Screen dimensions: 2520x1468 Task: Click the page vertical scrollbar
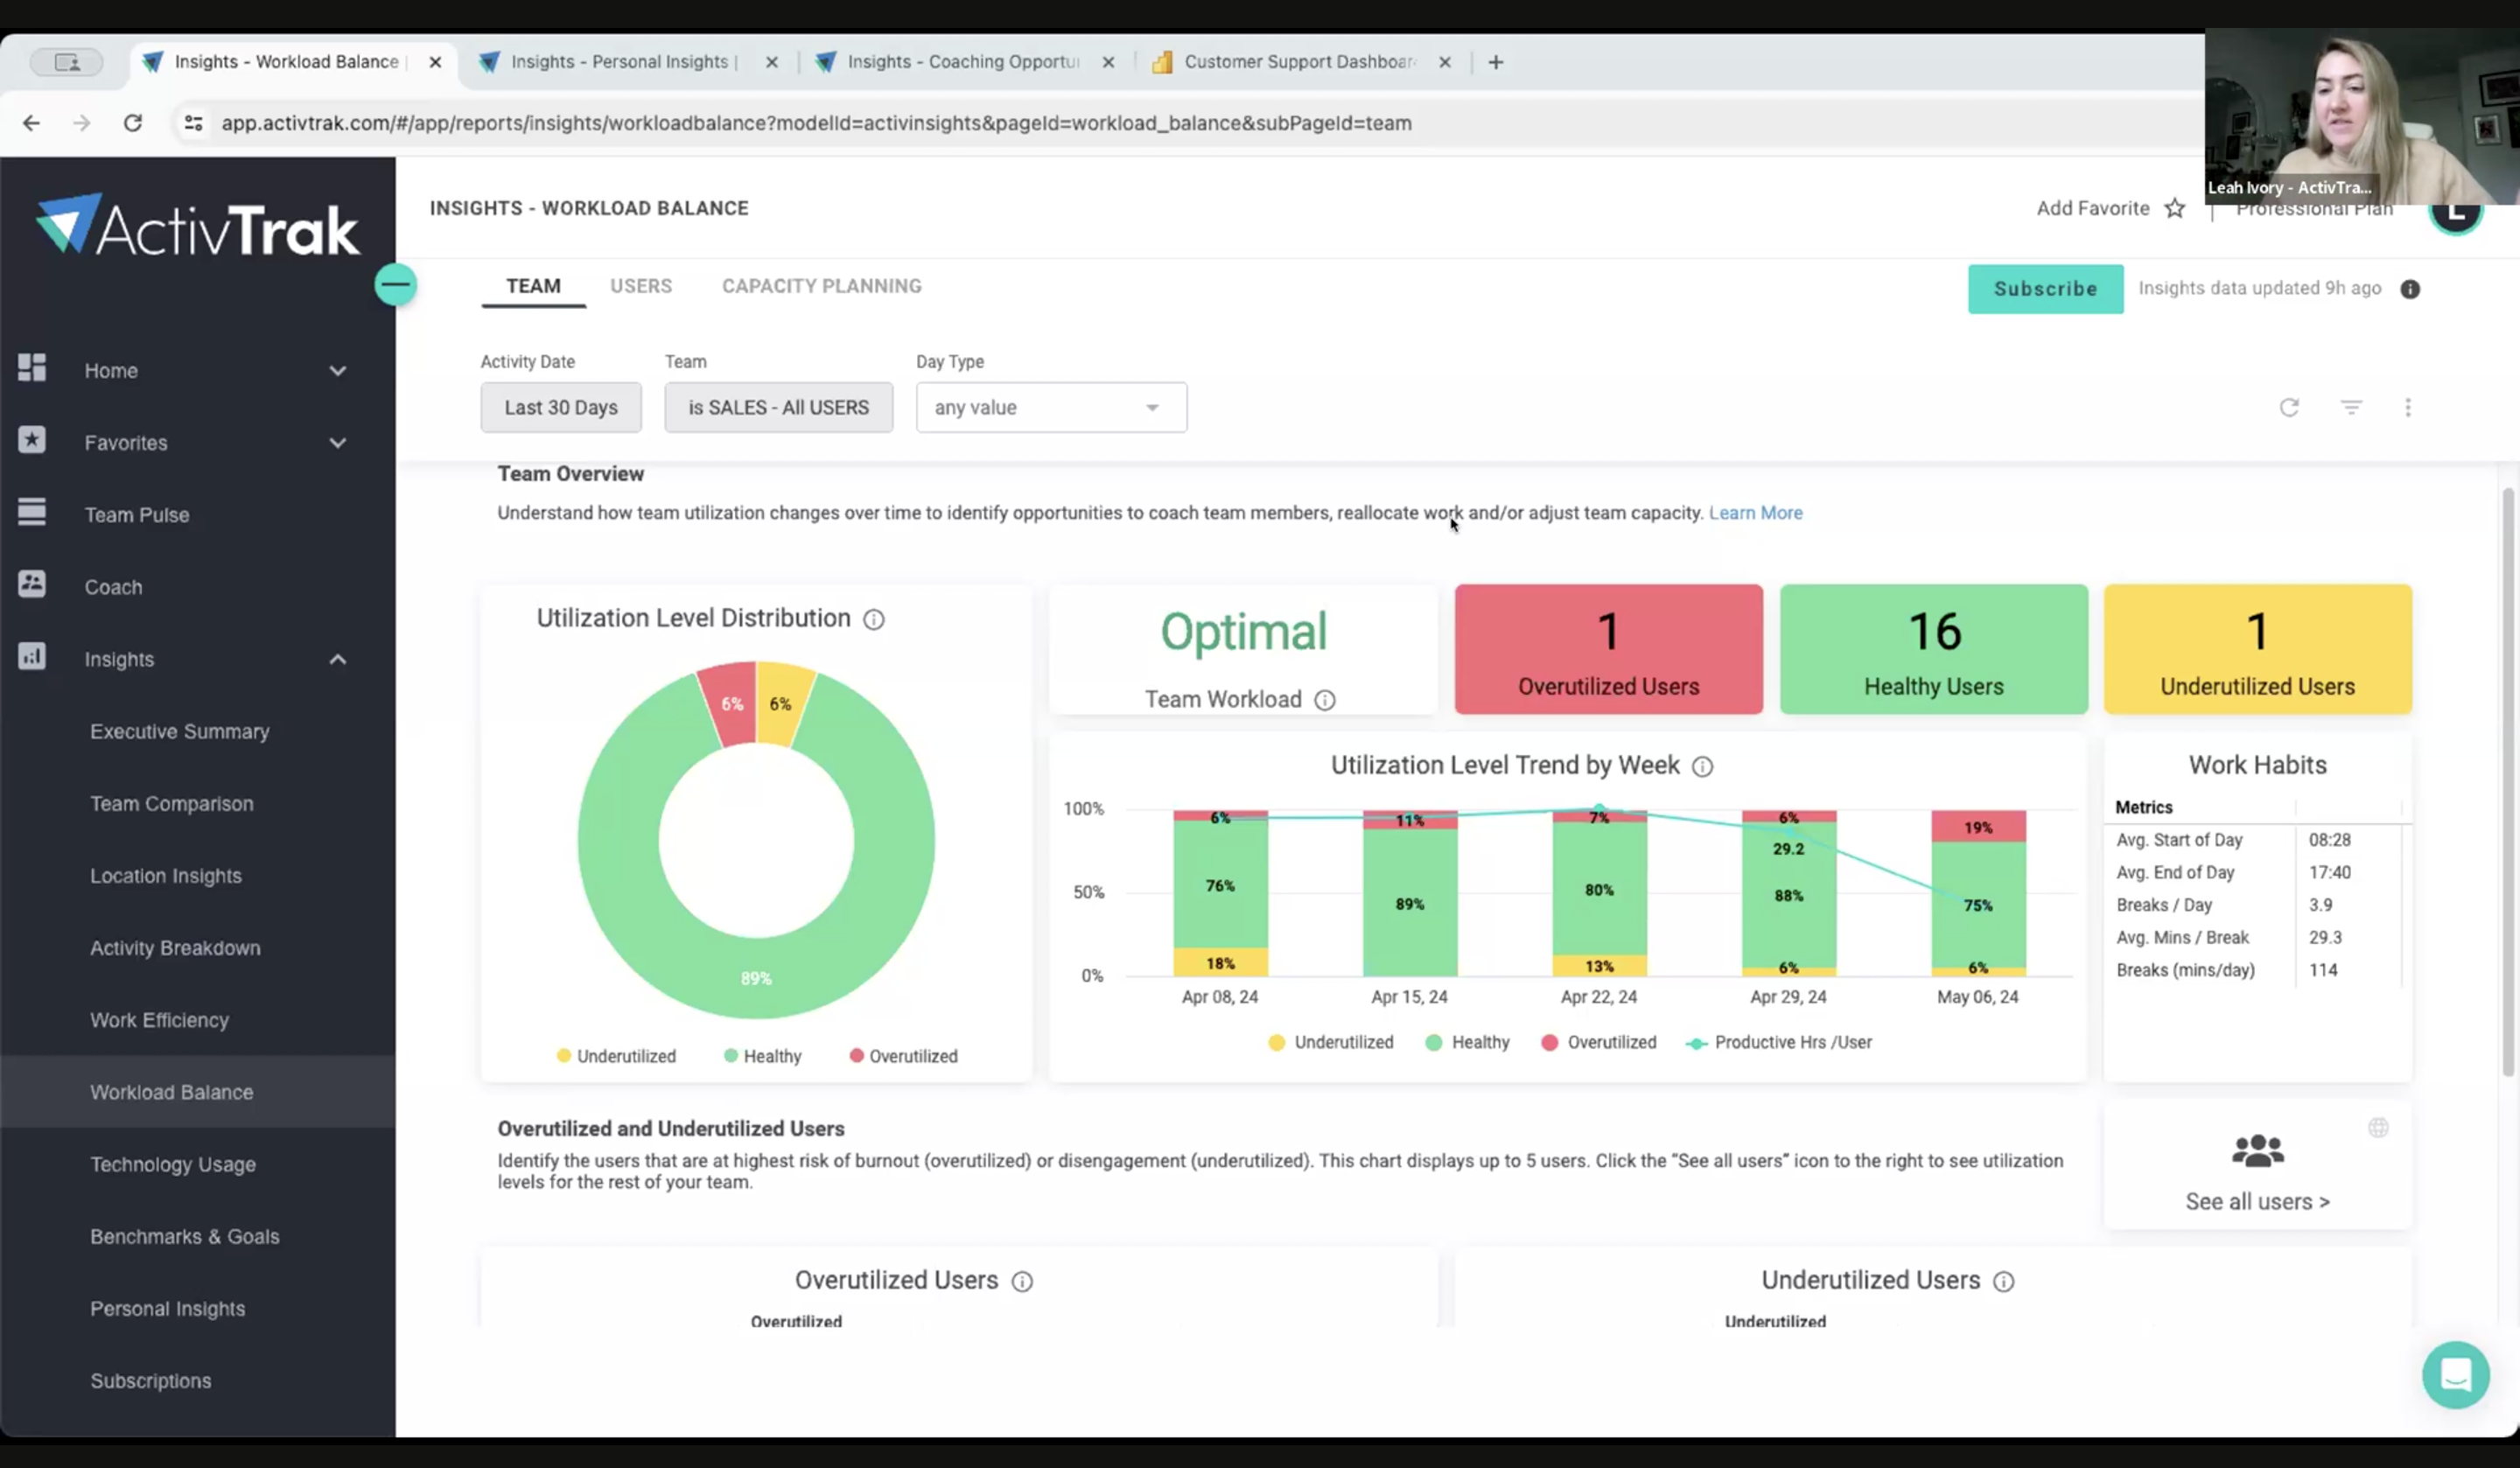click(x=2508, y=780)
